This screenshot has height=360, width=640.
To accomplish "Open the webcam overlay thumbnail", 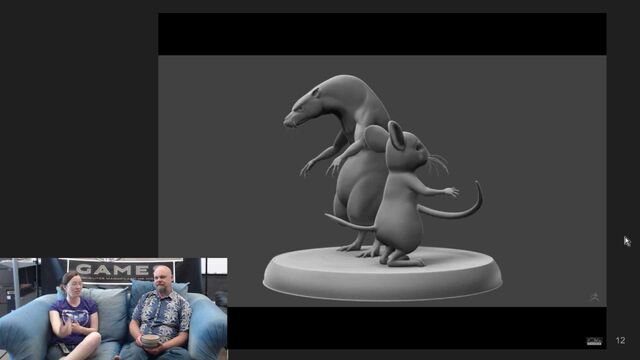I will click(113, 309).
